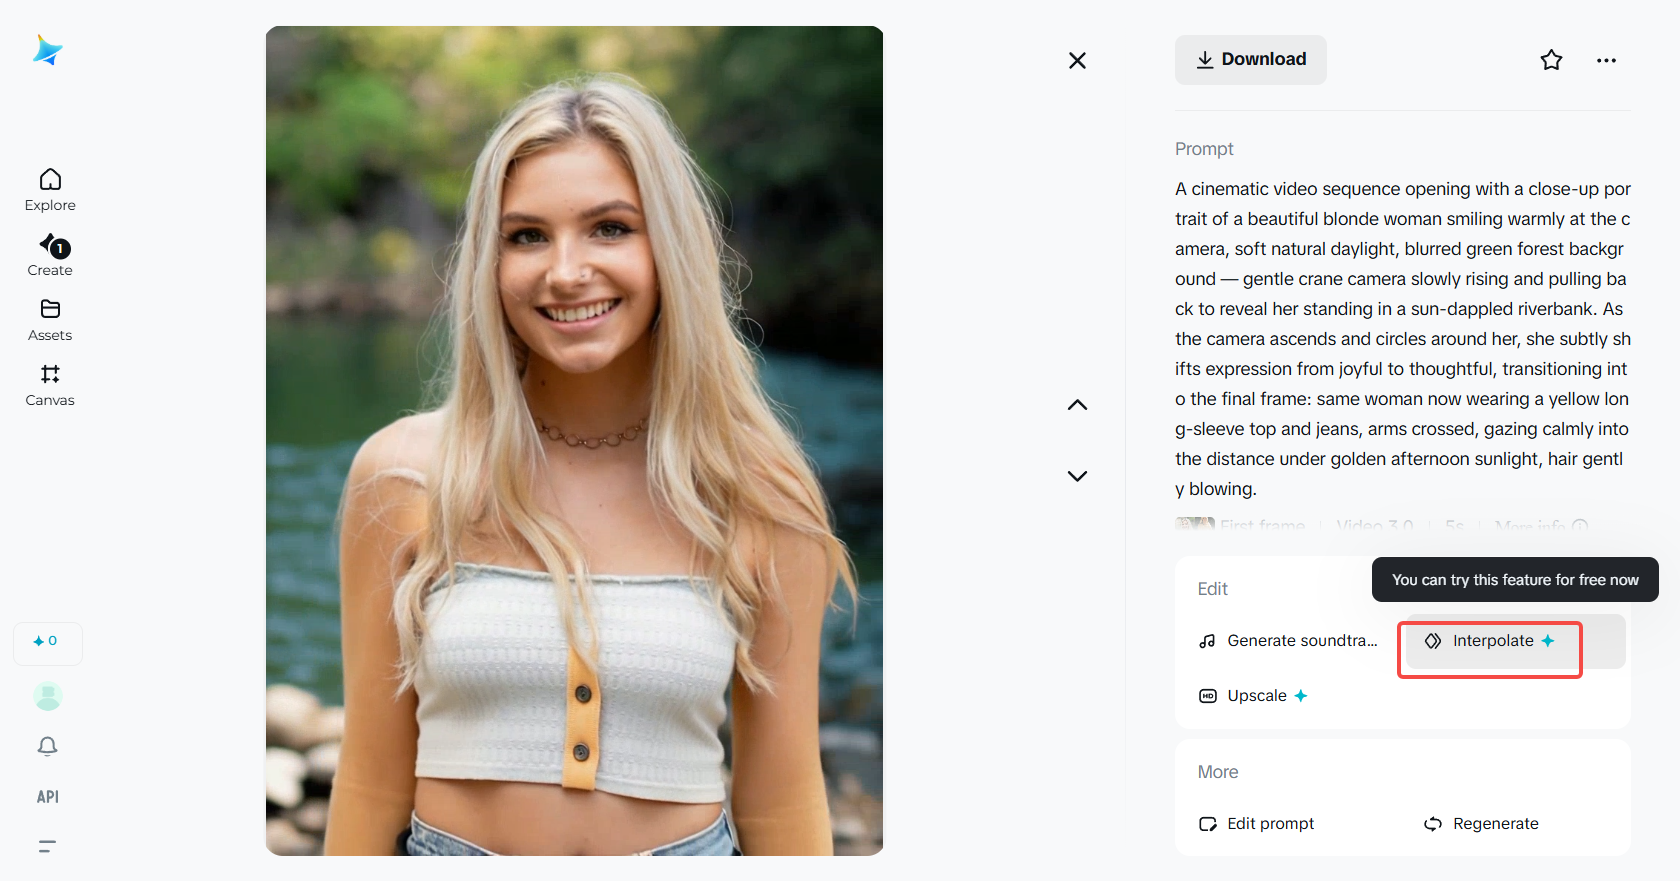The height and width of the screenshot is (881, 1680).
Task: Open the API page
Action: point(48,797)
